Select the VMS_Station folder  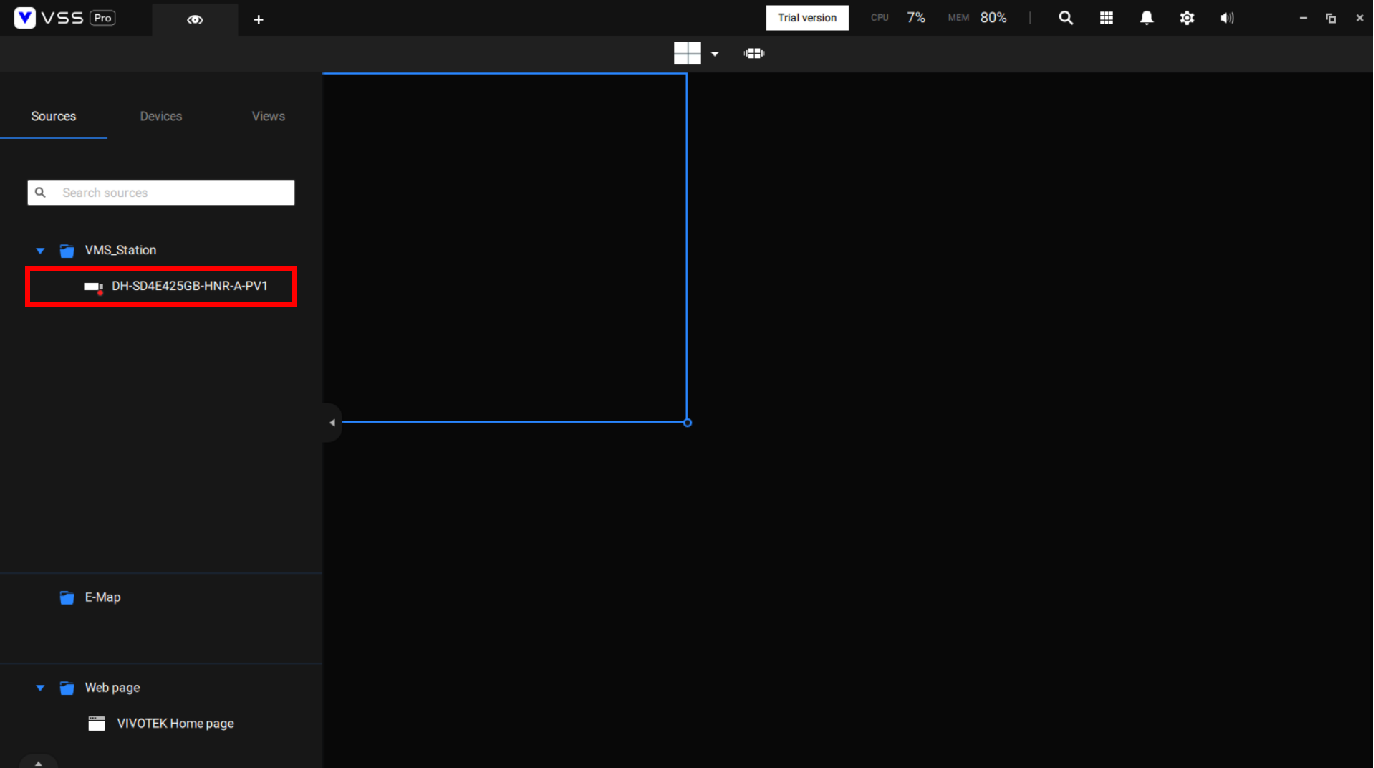pyautogui.click(x=120, y=250)
